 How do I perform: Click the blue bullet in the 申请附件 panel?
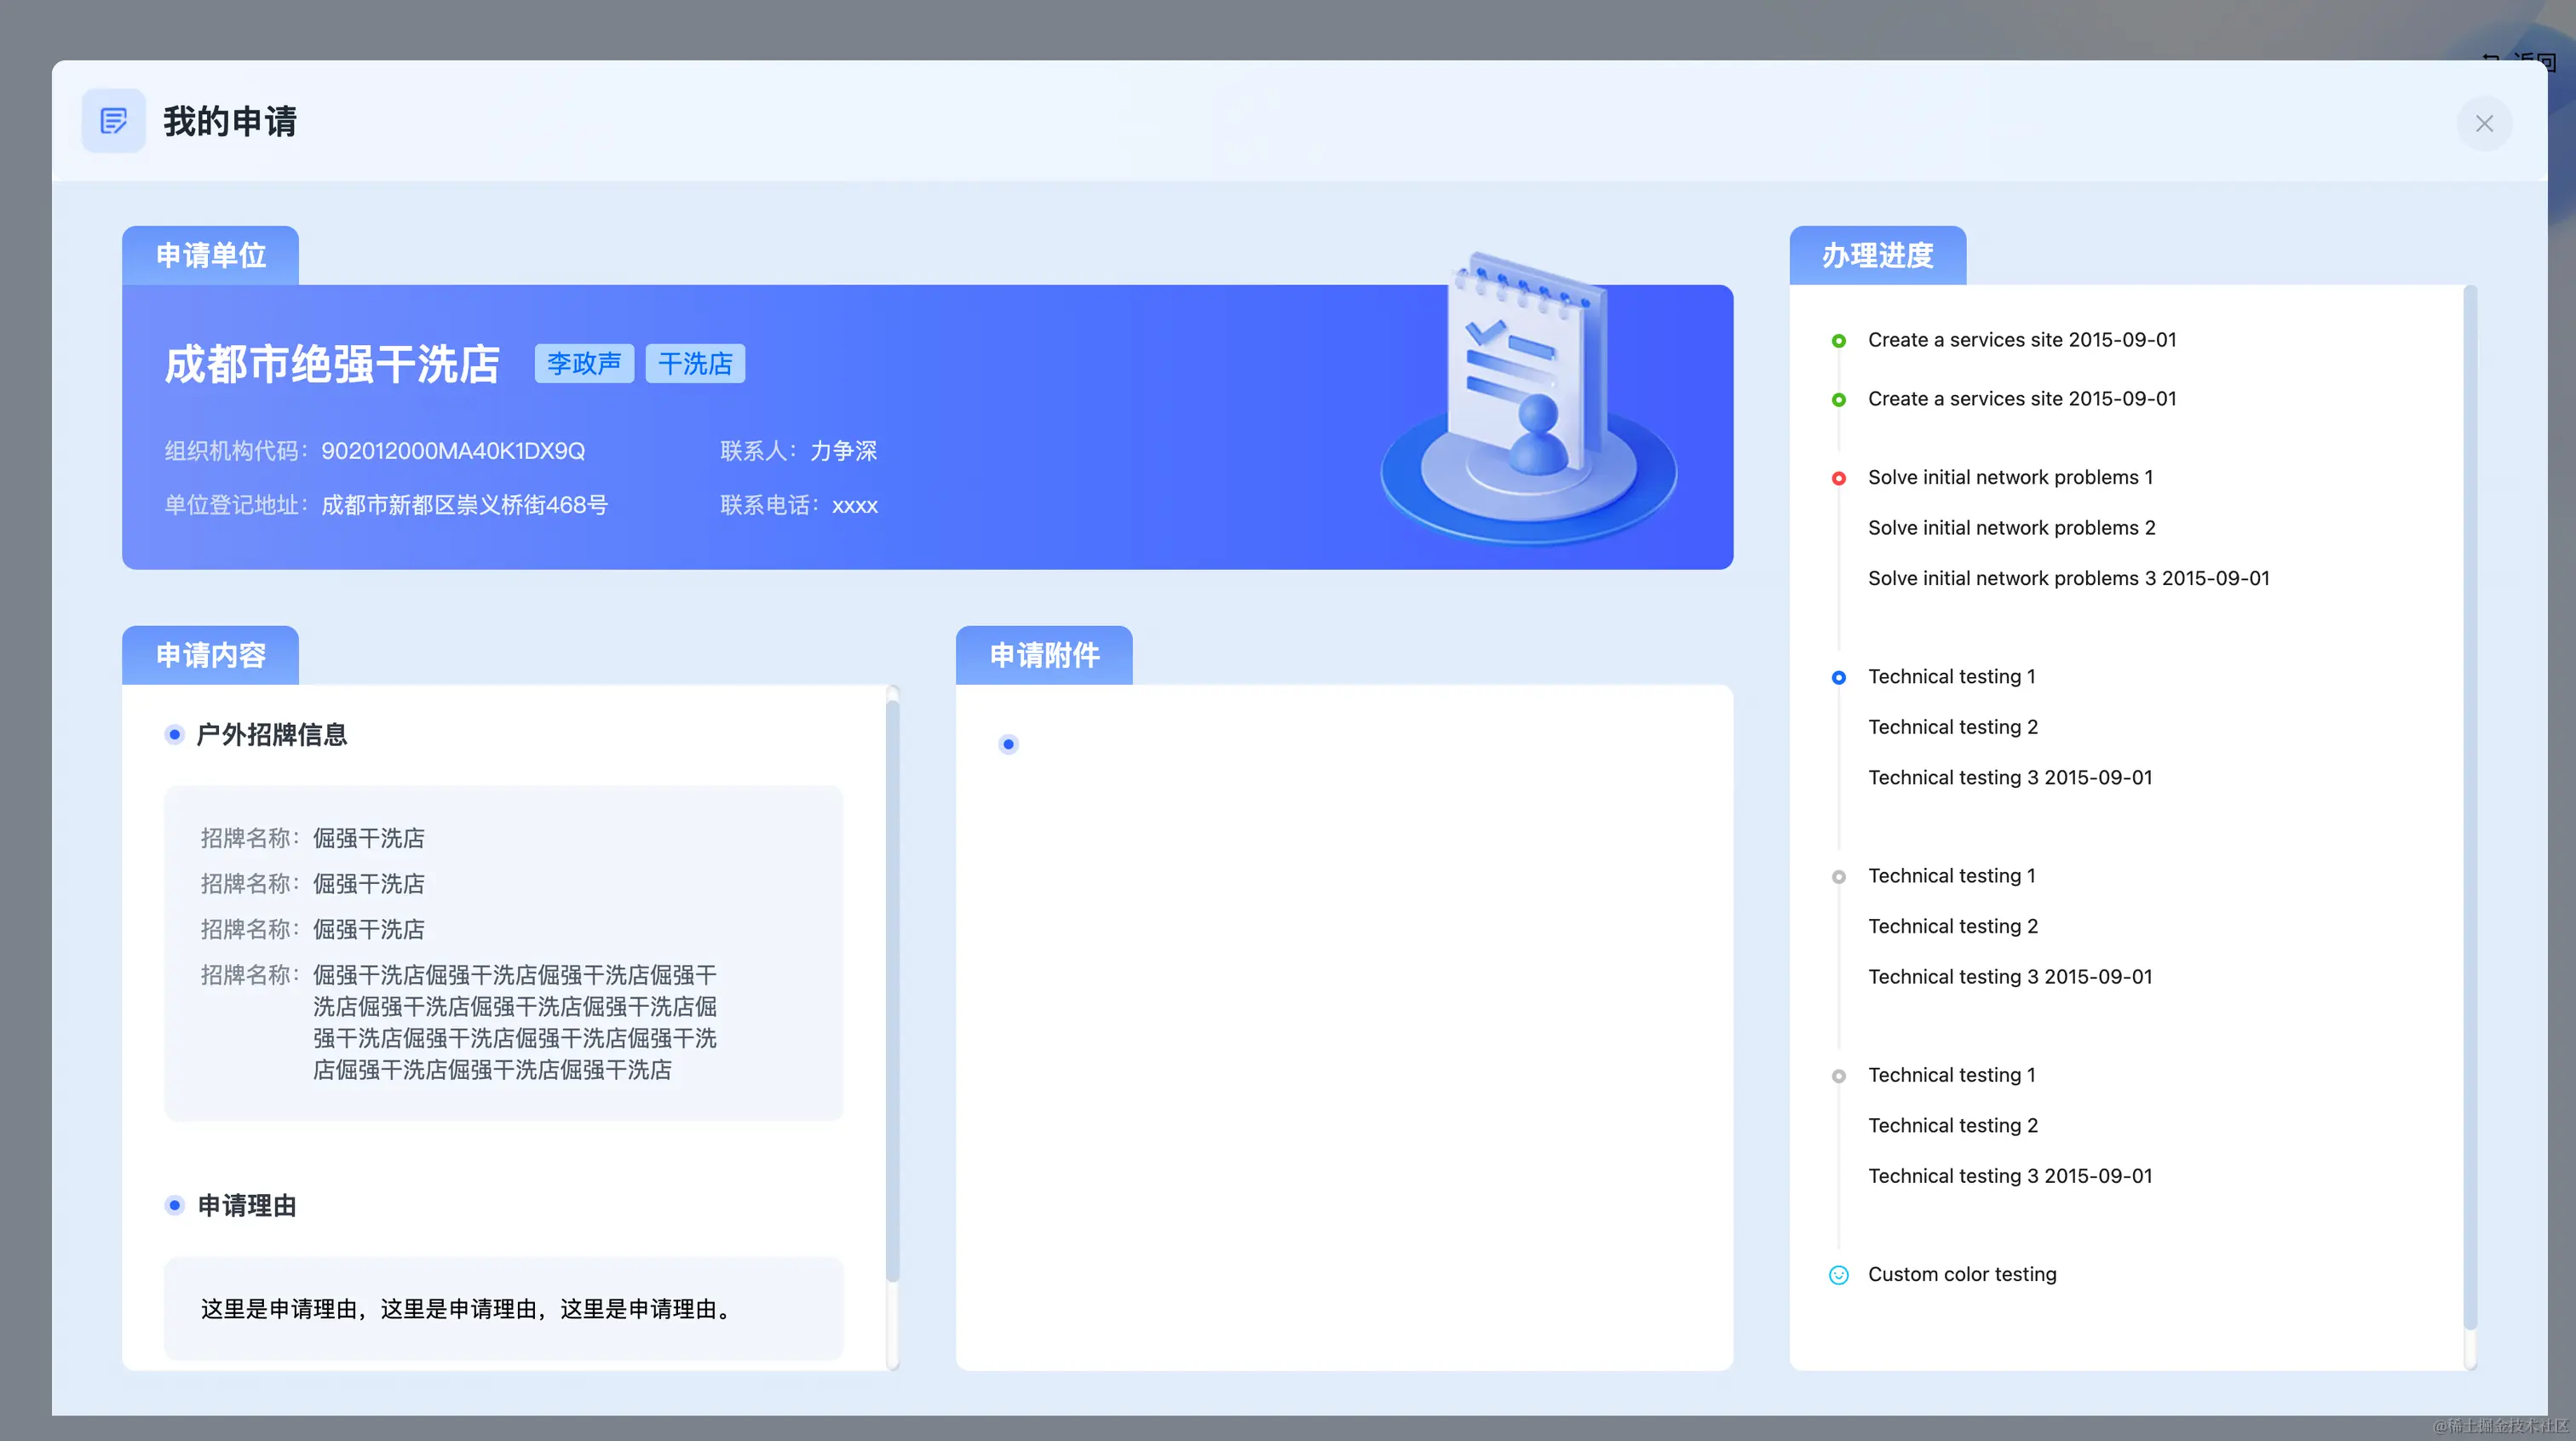(1008, 744)
